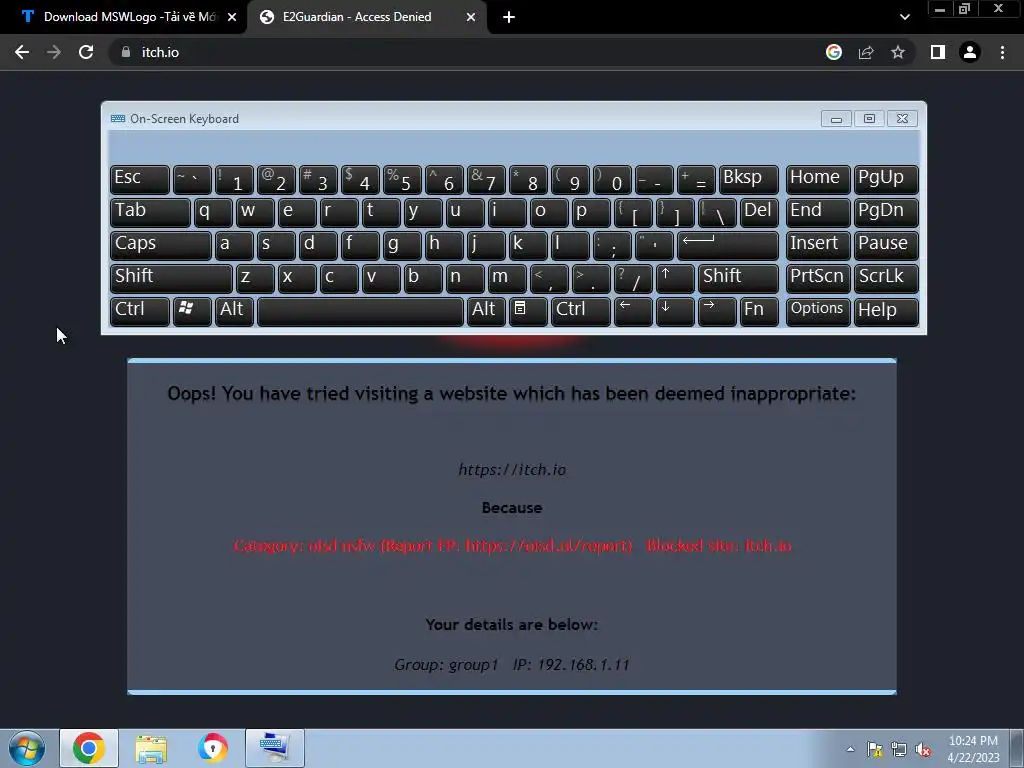Minimize the On-Screen Keyboard window

pos(836,119)
